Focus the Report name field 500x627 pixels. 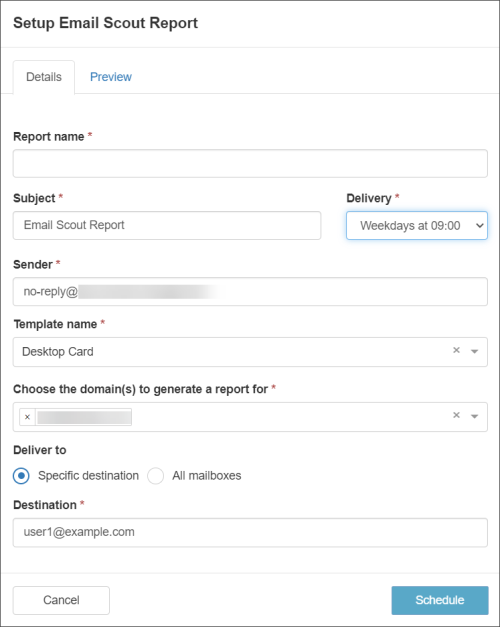pyautogui.click(x=250, y=164)
